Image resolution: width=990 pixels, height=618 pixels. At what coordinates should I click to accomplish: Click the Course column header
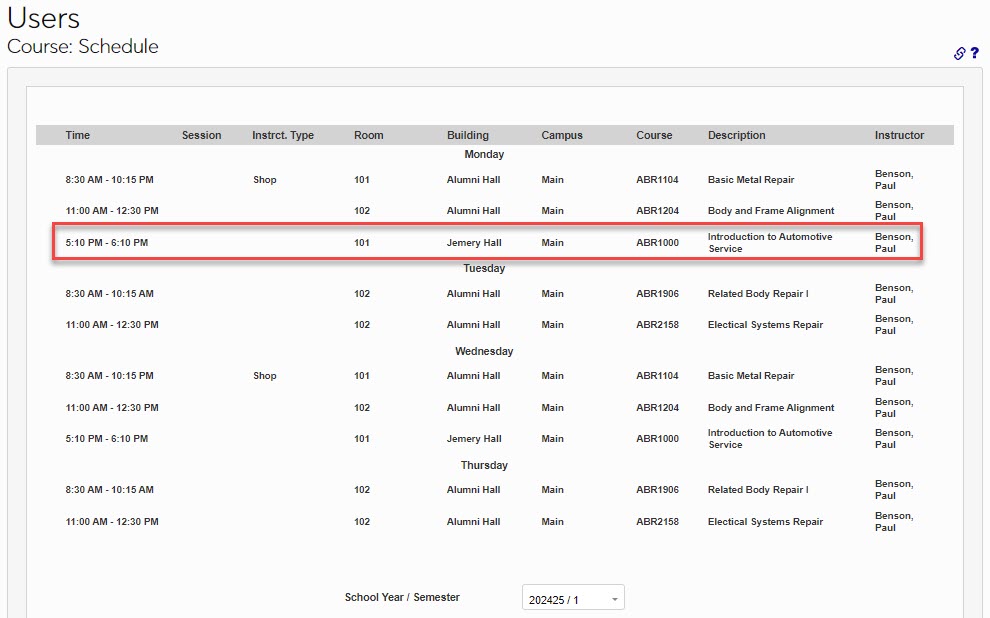tap(654, 135)
